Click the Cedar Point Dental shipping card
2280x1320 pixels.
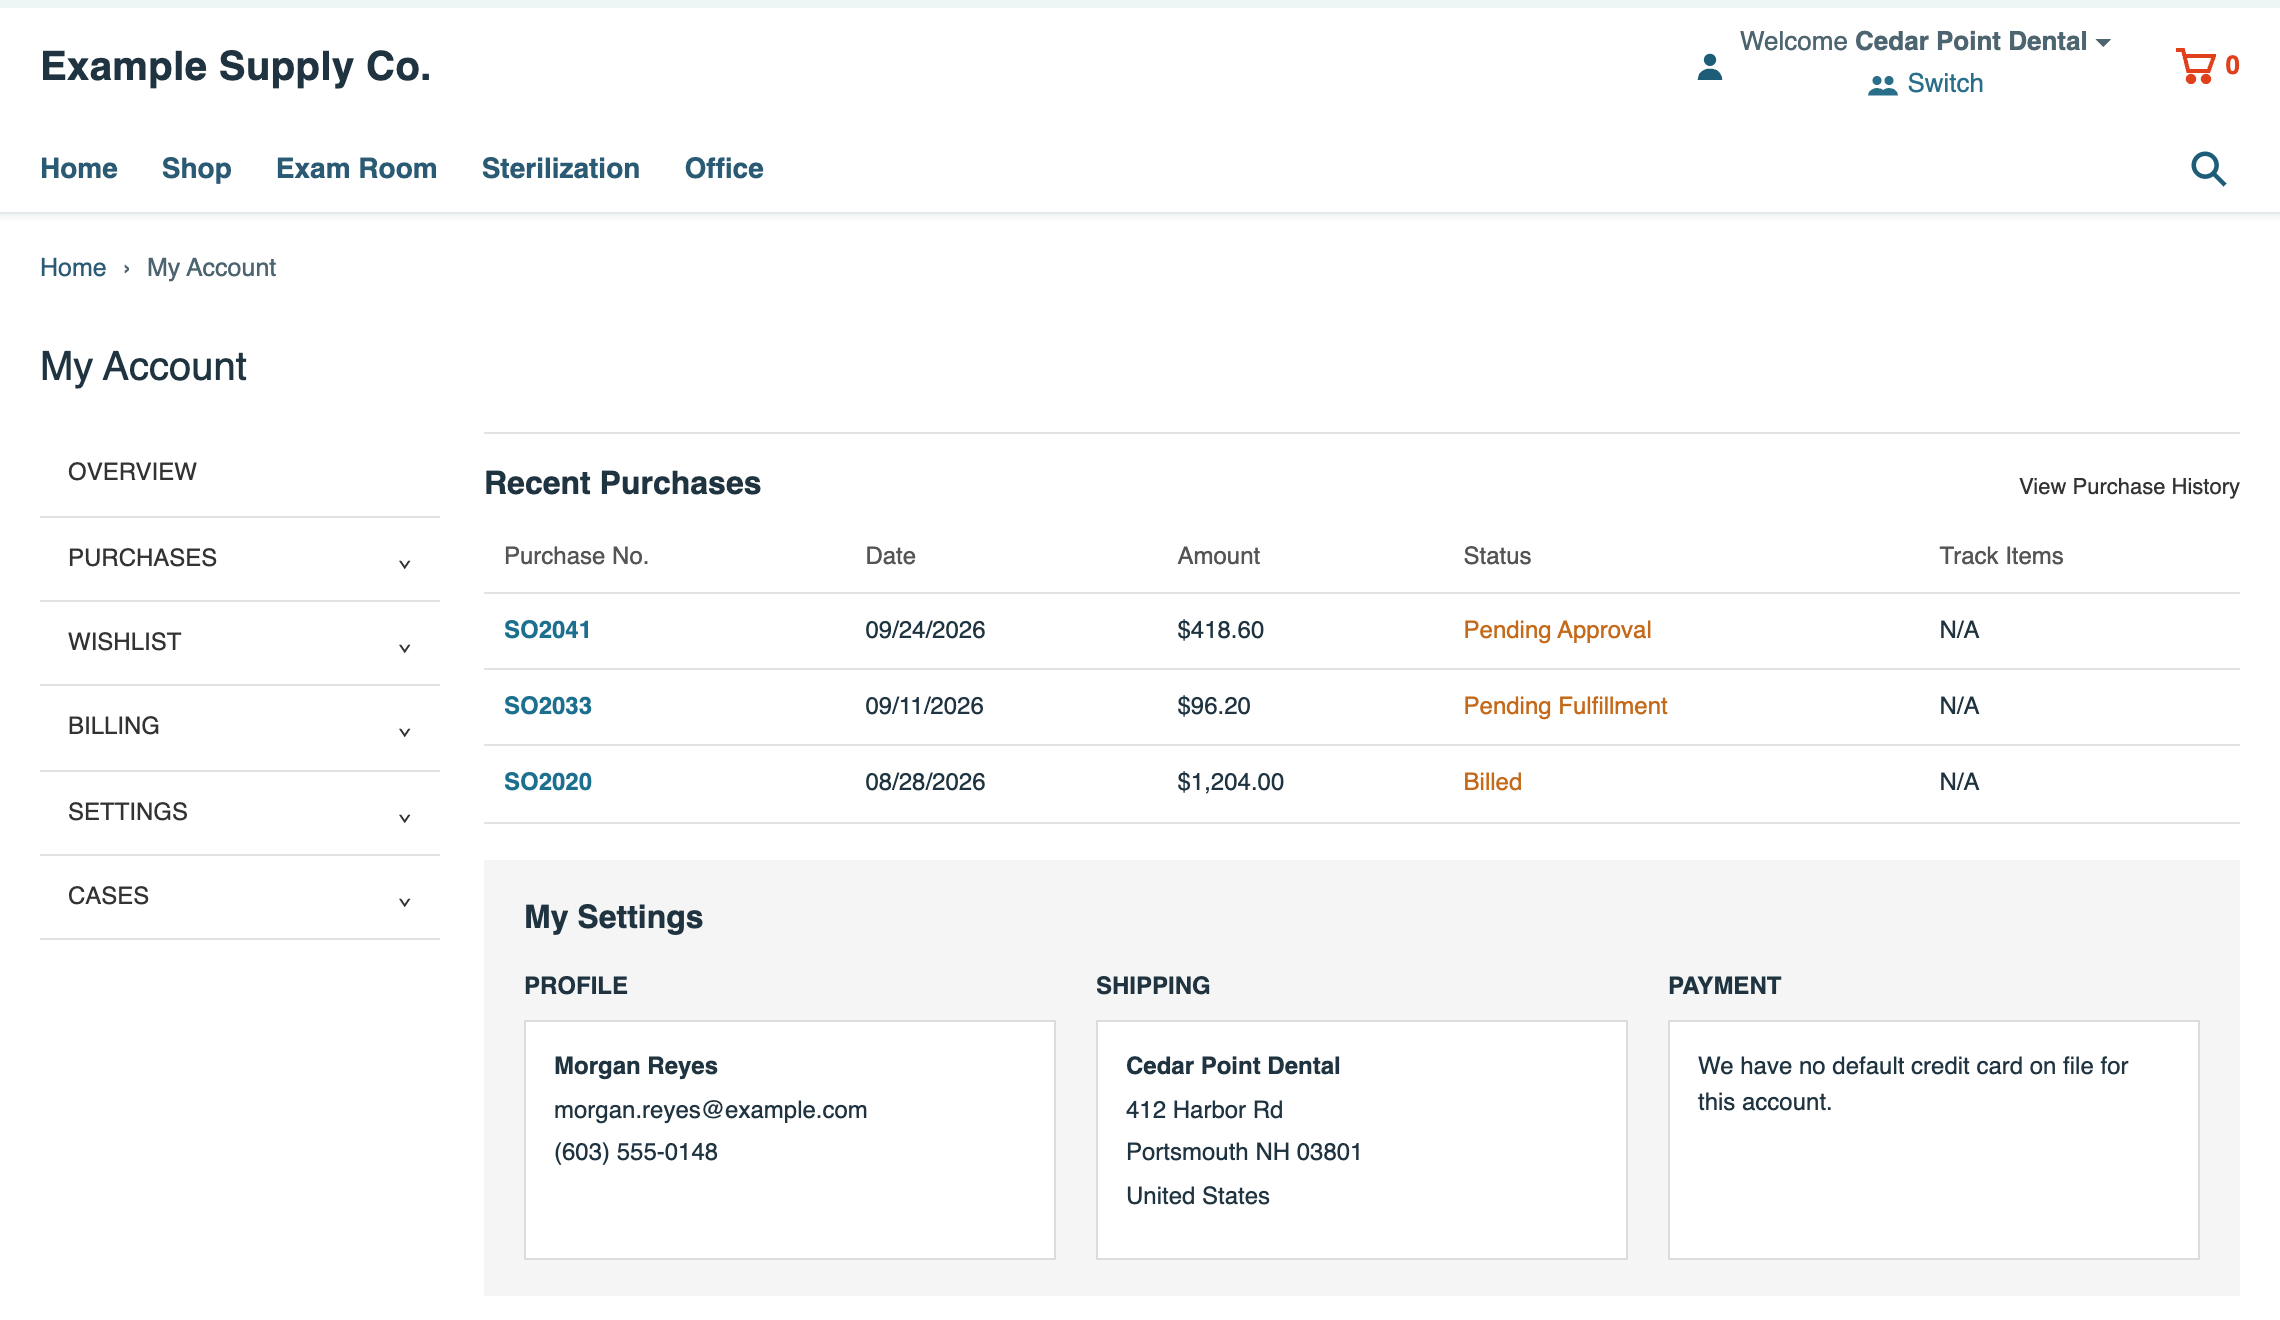[x=1362, y=1139]
